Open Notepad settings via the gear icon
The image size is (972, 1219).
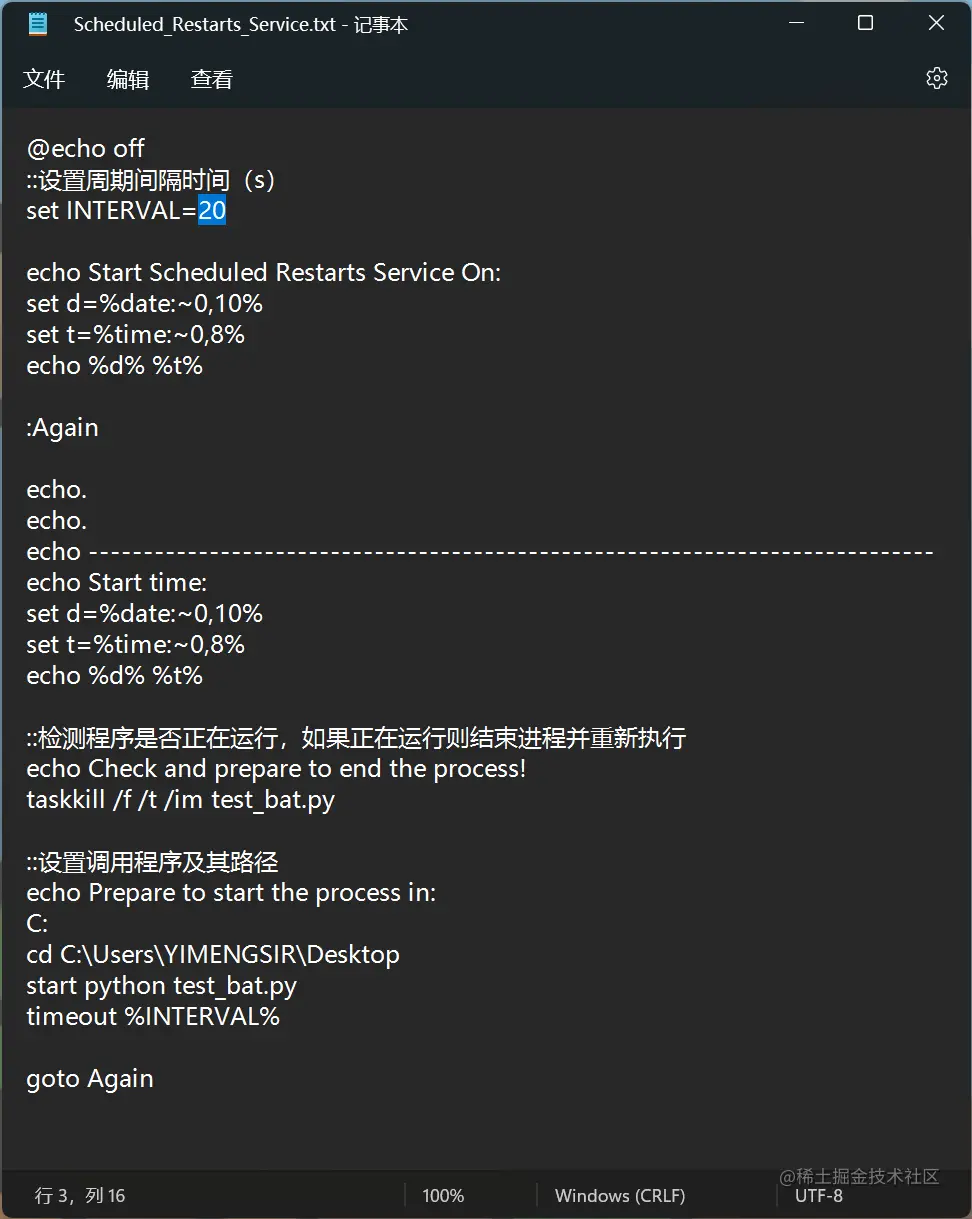pos(936,77)
